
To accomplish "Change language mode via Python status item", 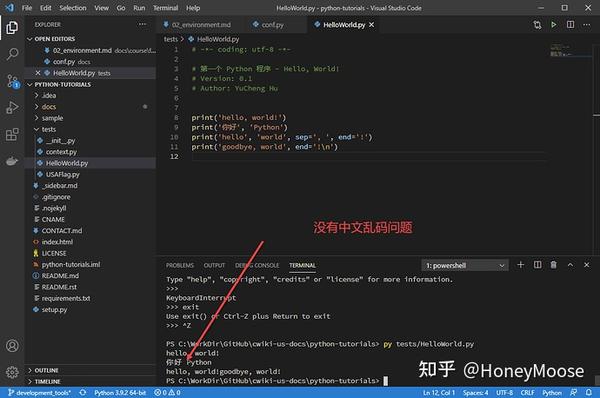I will [x=552, y=393].
